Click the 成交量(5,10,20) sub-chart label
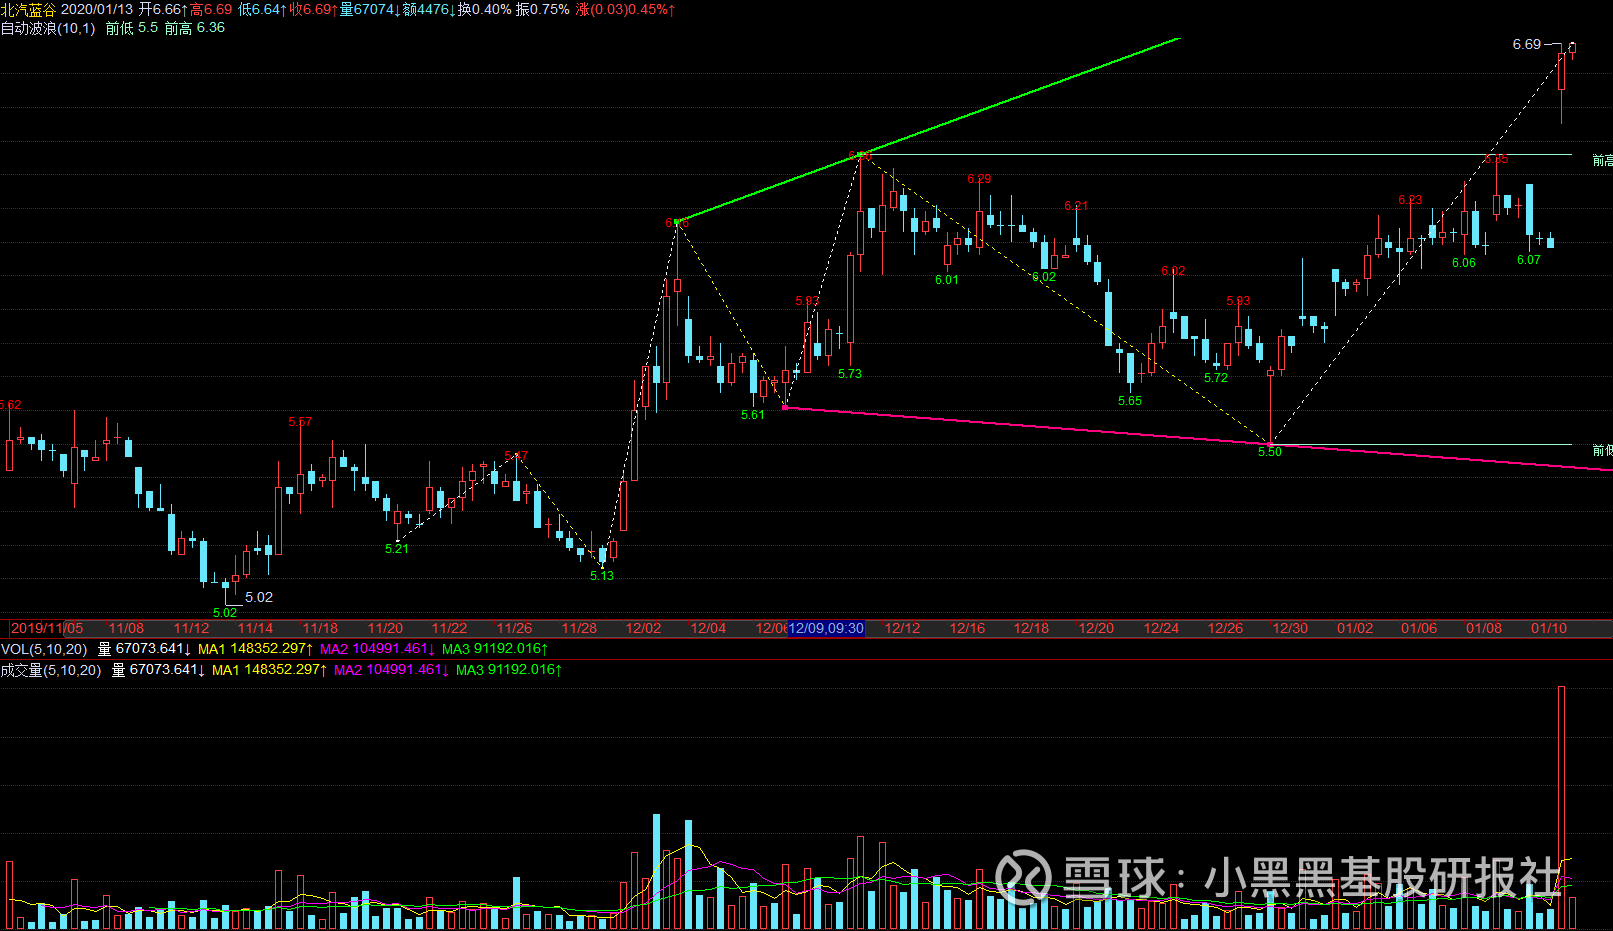 51,670
